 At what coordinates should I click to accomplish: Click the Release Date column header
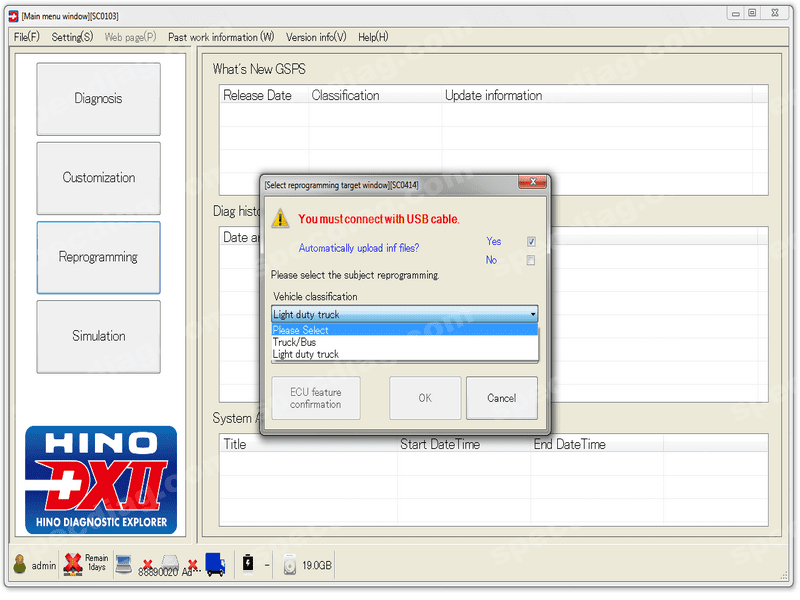pos(264,95)
